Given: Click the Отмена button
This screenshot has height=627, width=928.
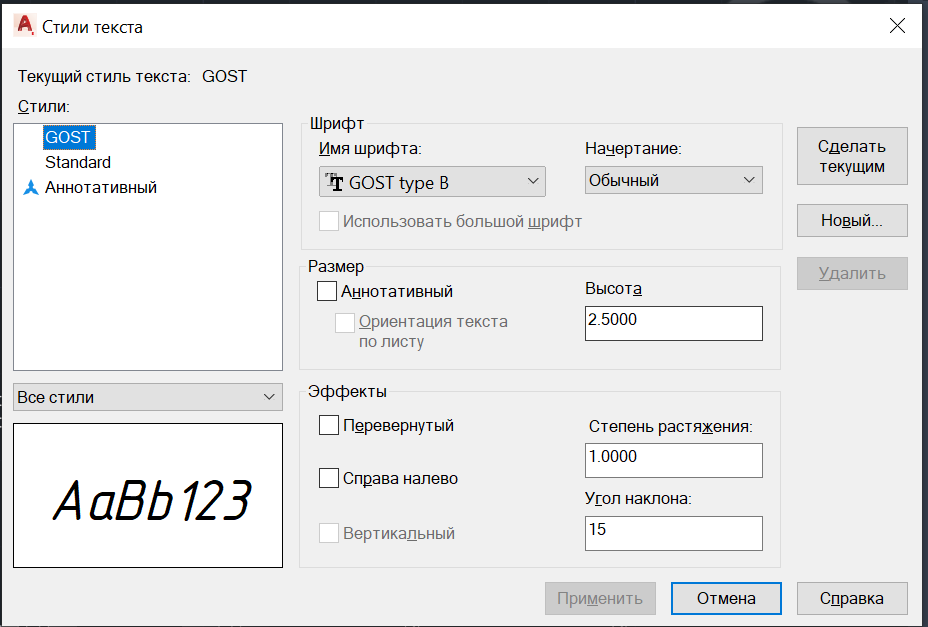Looking at the screenshot, I should pyautogui.click(x=726, y=599).
